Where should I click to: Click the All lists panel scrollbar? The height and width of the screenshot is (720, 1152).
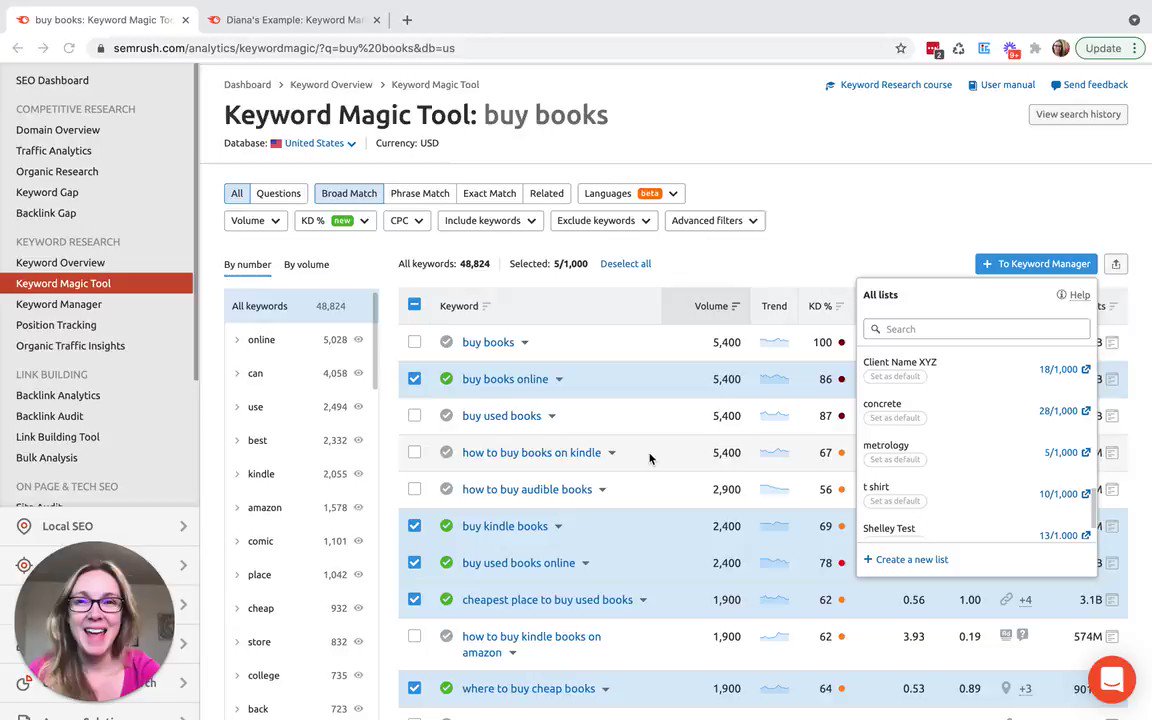[x=1094, y=507]
